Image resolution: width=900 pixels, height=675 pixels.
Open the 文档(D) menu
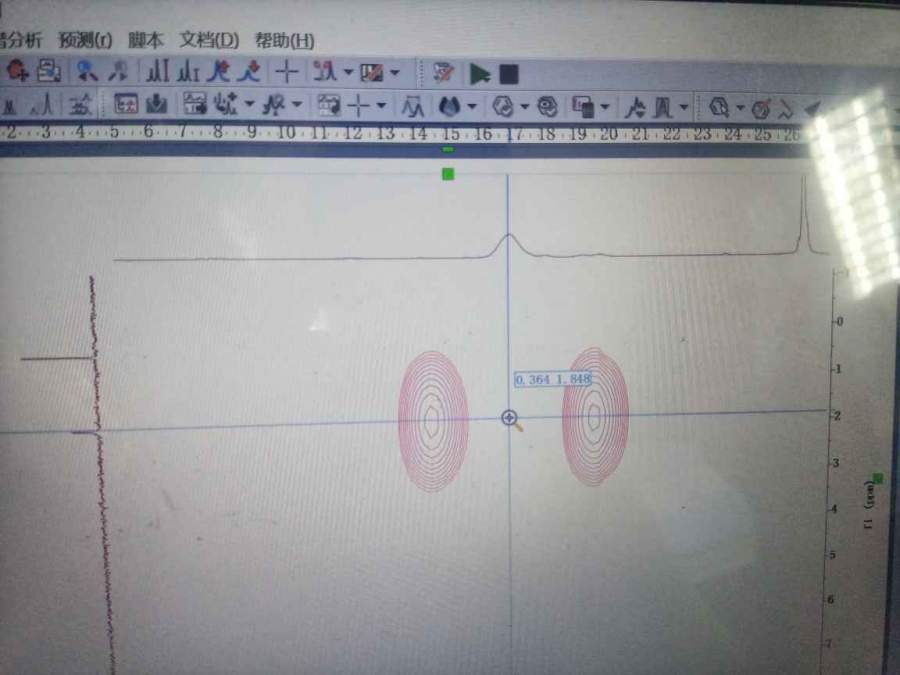tap(209, 40)
